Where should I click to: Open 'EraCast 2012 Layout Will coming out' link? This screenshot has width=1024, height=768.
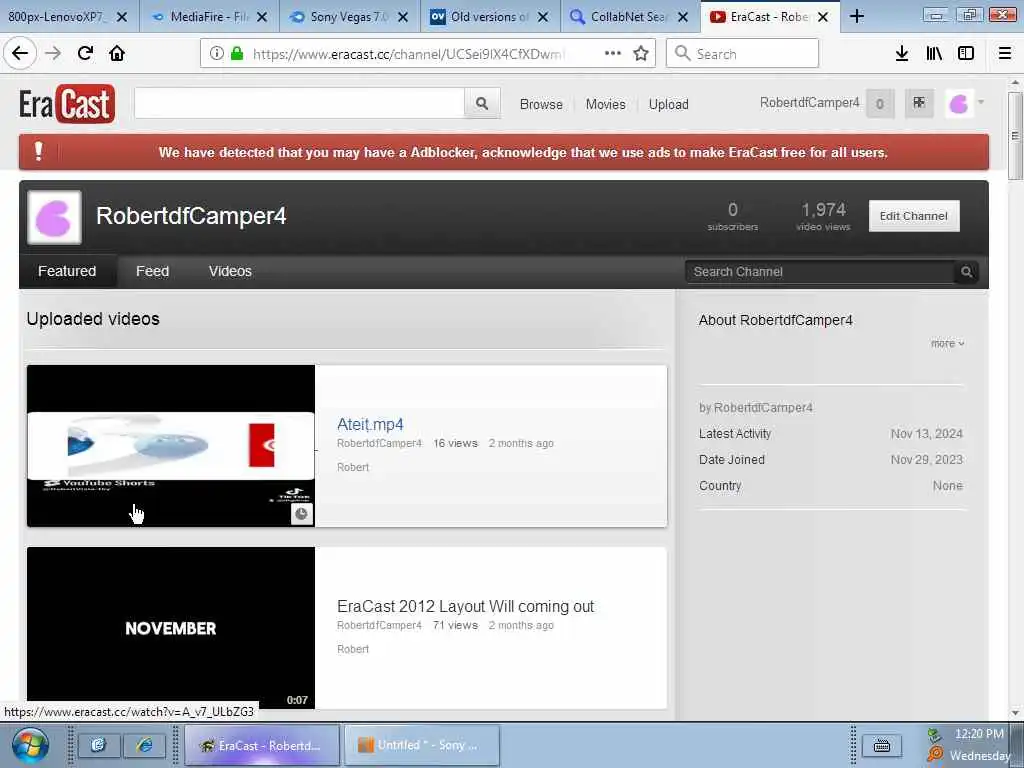[x=465, y=607]
